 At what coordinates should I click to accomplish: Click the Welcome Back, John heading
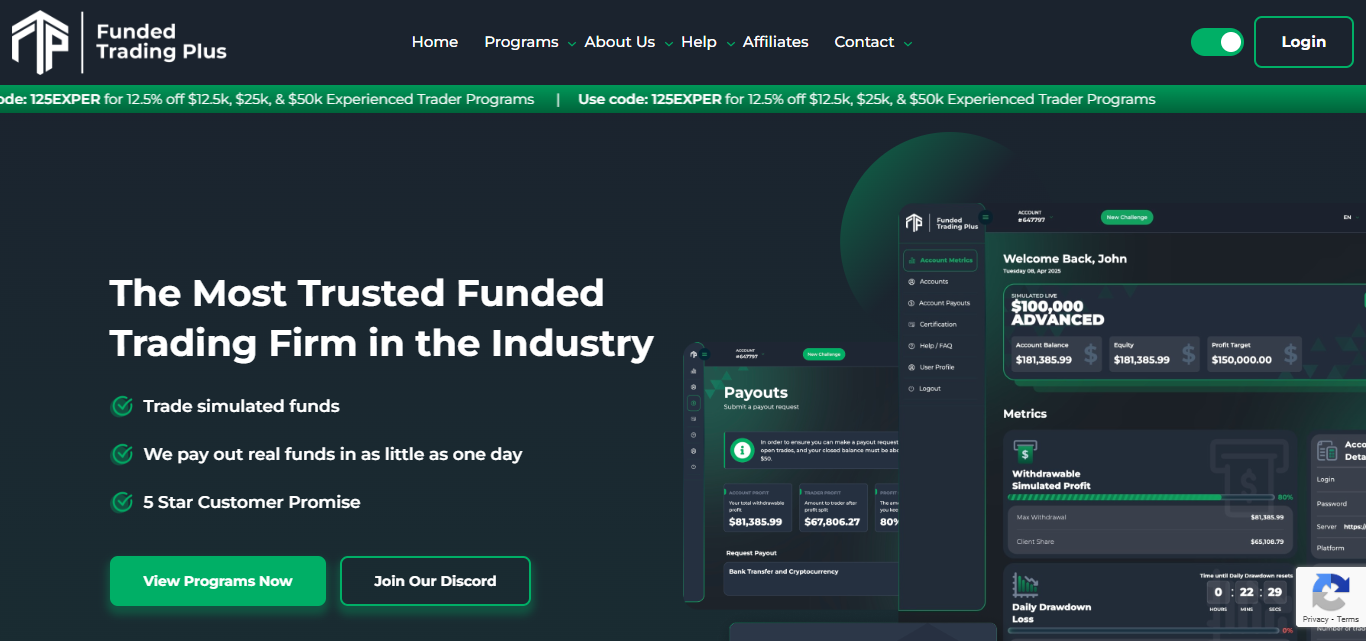pos(1065,259)
